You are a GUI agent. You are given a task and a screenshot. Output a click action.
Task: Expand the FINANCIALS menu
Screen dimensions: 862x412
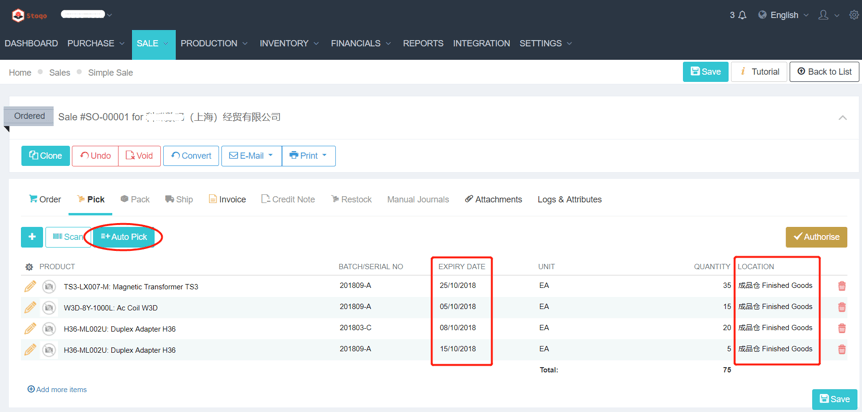coord(361,43)
